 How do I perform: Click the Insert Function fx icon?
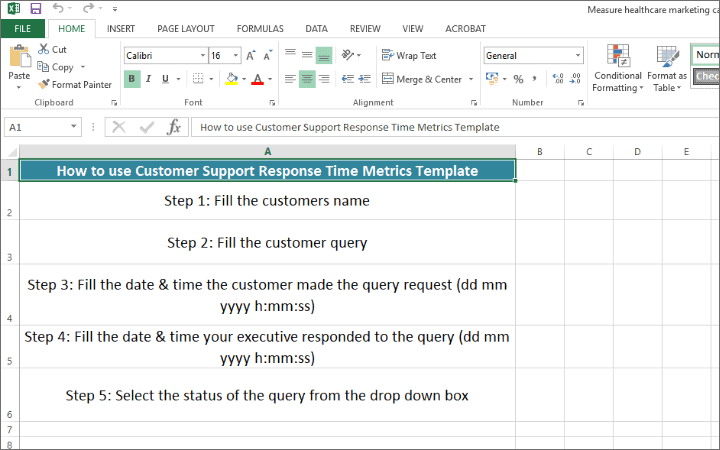coord(173,127)
